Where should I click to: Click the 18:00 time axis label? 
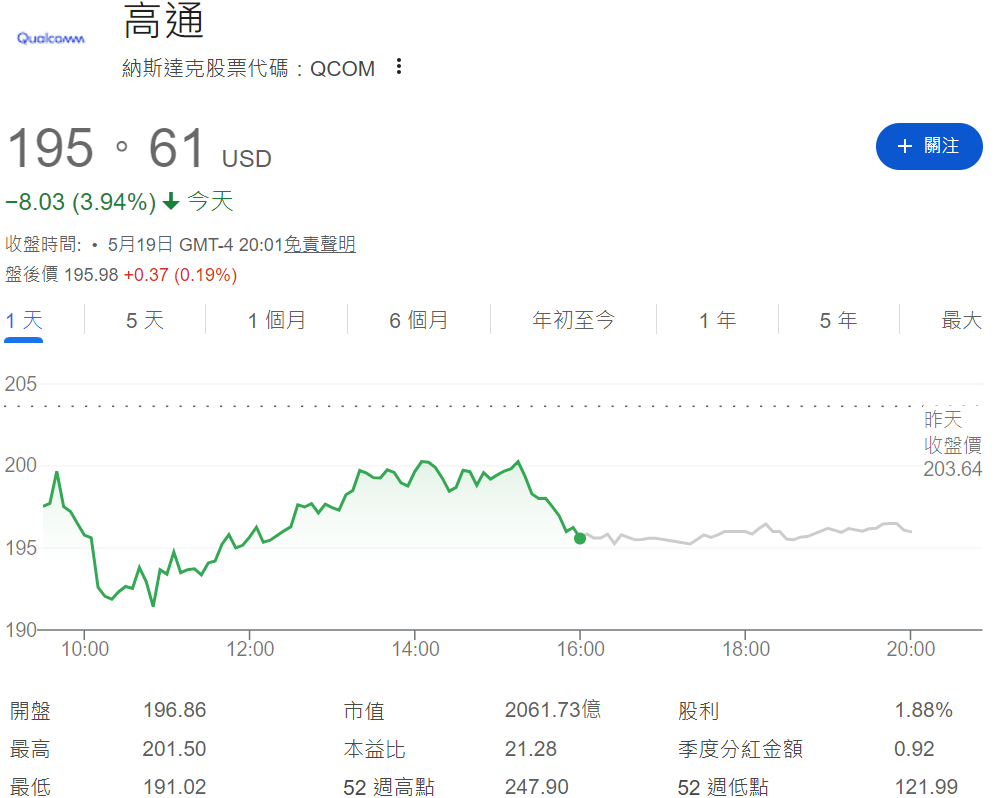point(746,649)
